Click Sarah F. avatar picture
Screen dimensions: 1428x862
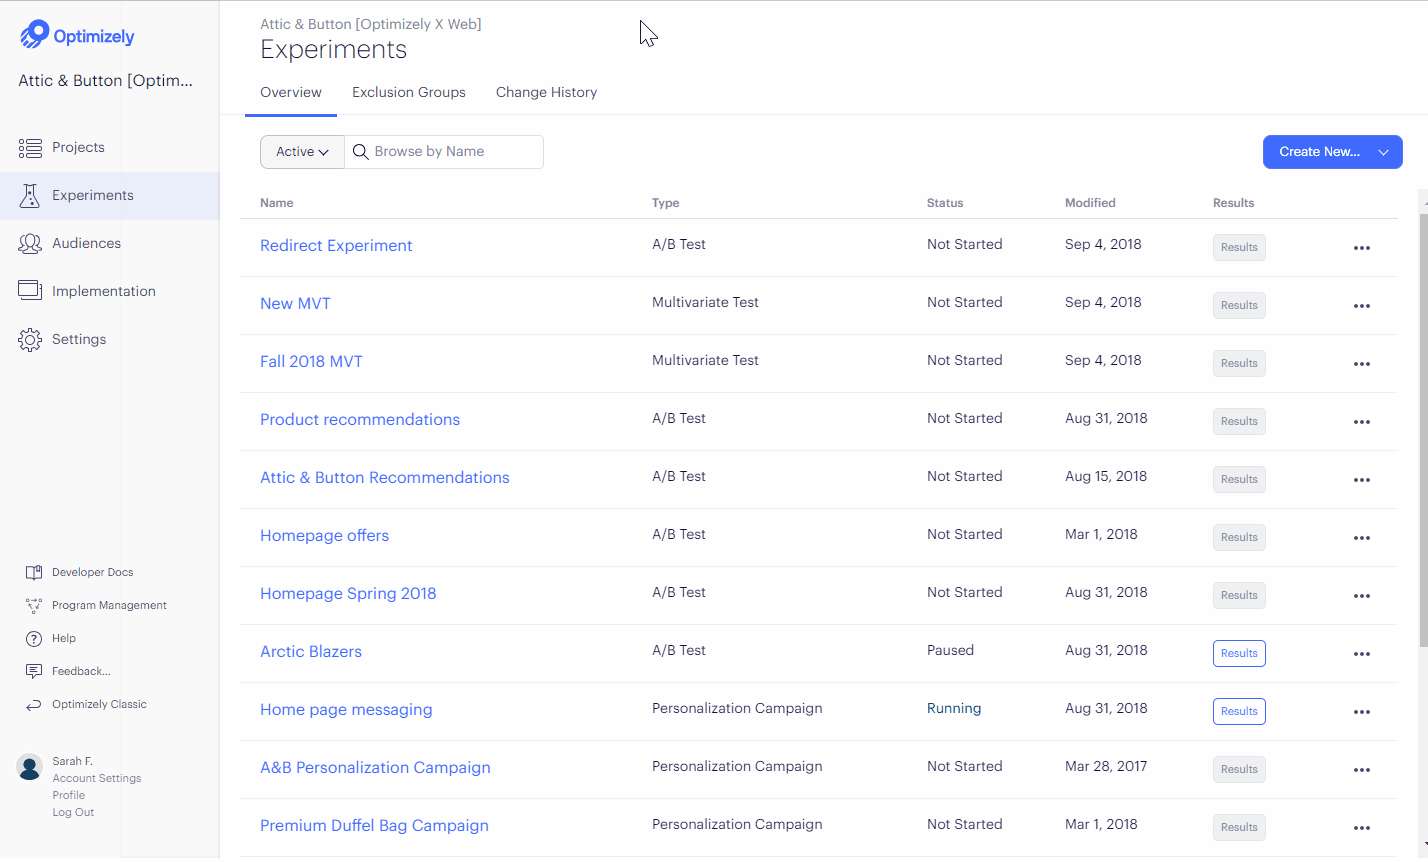point(30,767)
